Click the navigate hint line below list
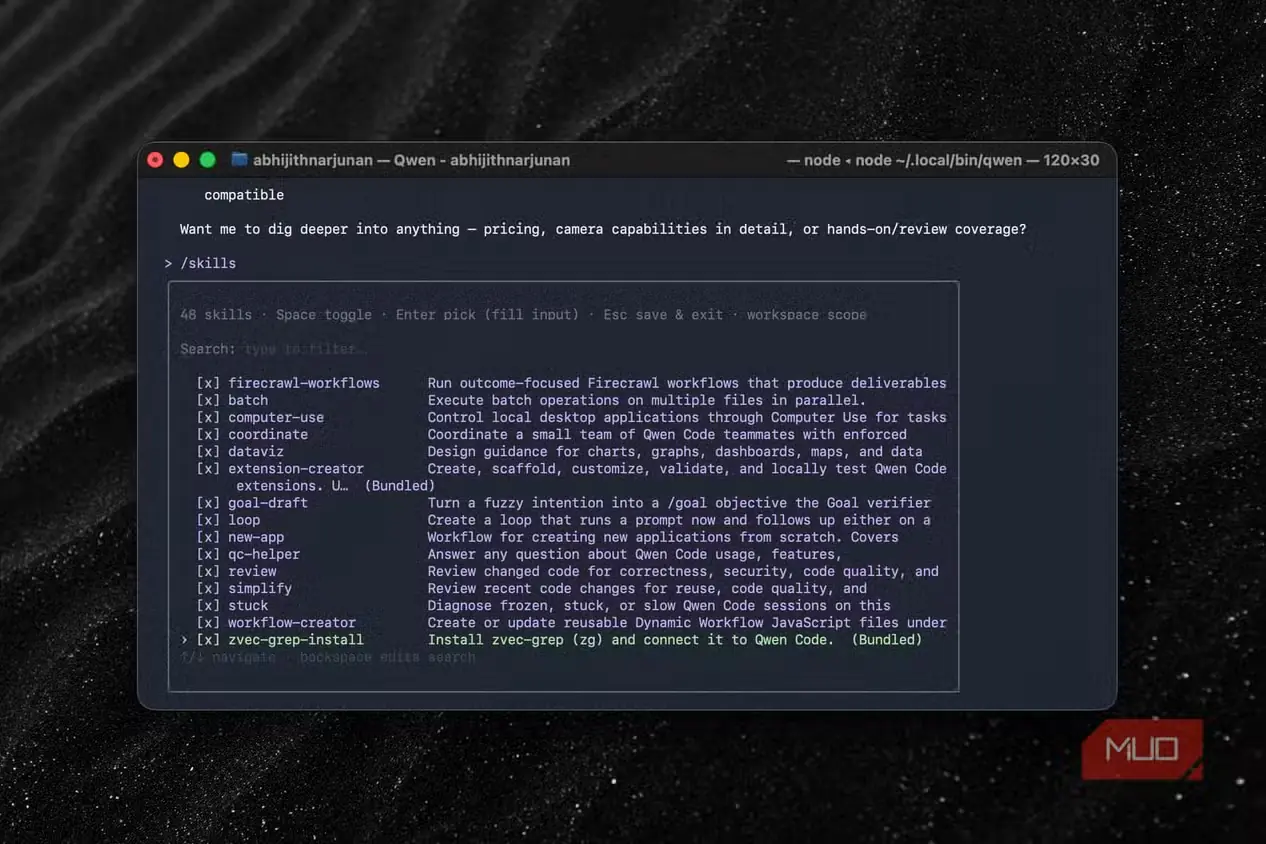 click(x=327, y=657)
